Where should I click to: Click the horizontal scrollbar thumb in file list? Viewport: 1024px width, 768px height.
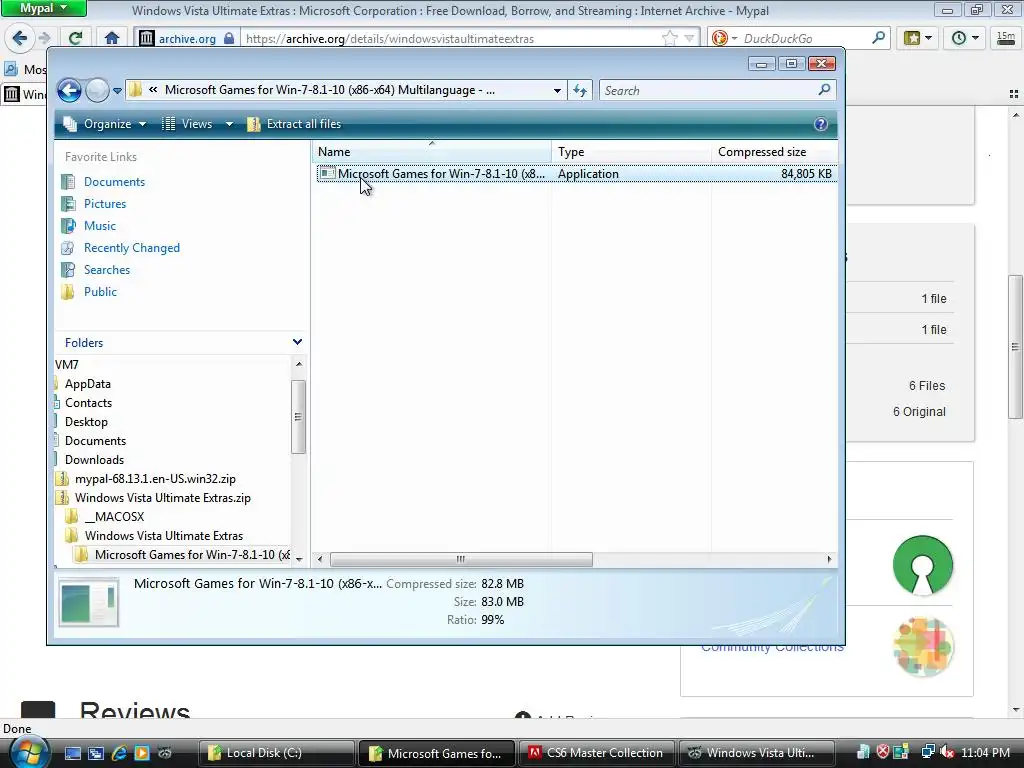[x=461, y=559]
